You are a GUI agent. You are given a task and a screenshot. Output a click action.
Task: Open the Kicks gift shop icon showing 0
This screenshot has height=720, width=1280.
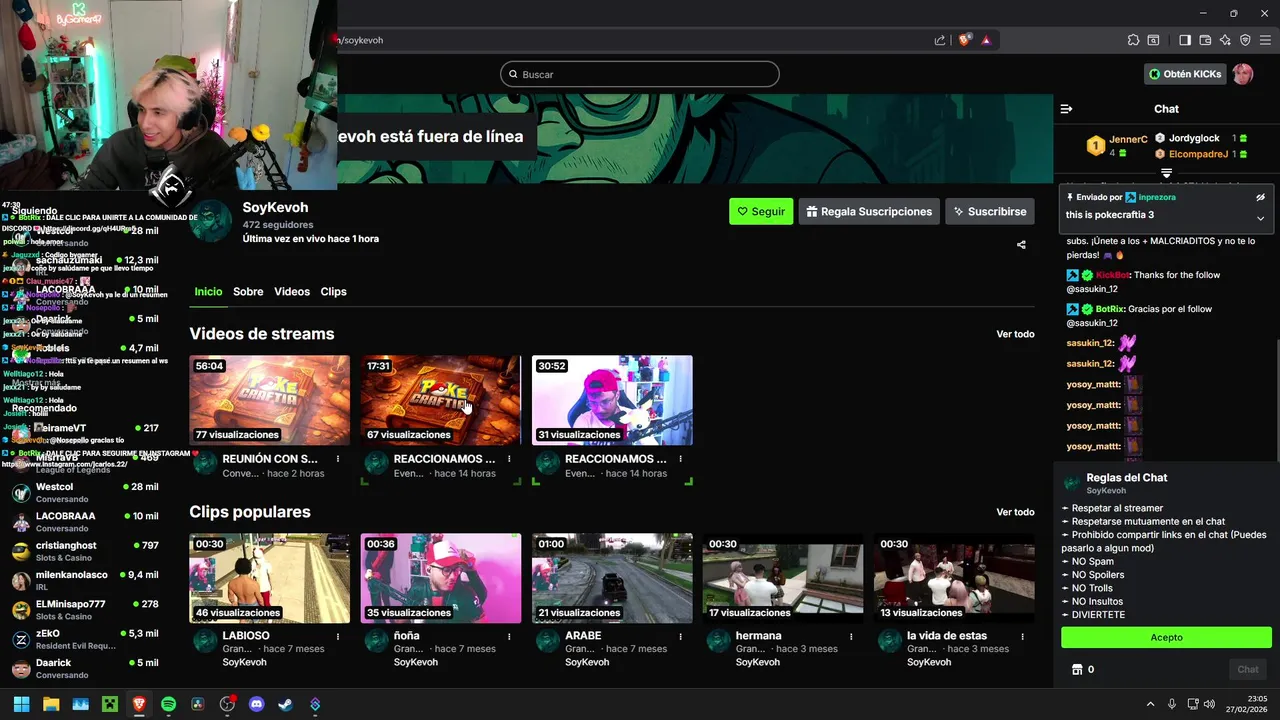point(1077,670)
